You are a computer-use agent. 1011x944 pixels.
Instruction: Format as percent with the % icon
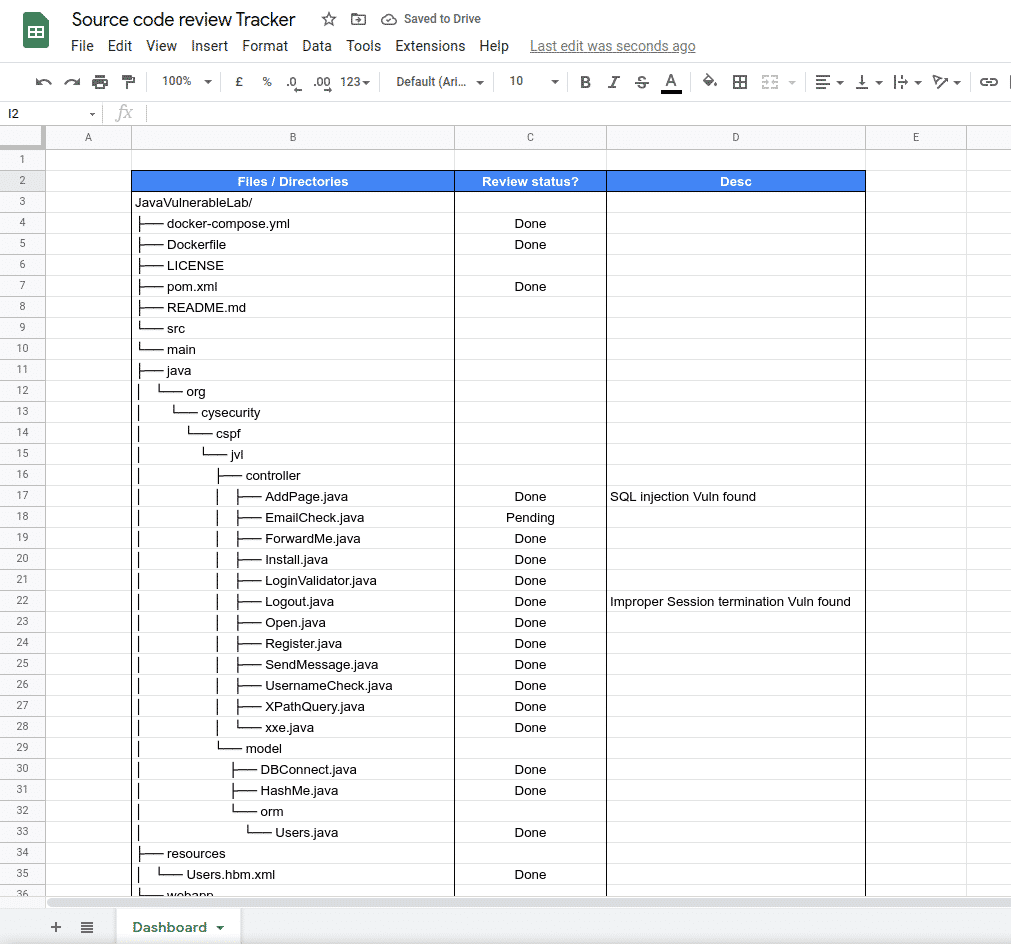click(267, 82)
